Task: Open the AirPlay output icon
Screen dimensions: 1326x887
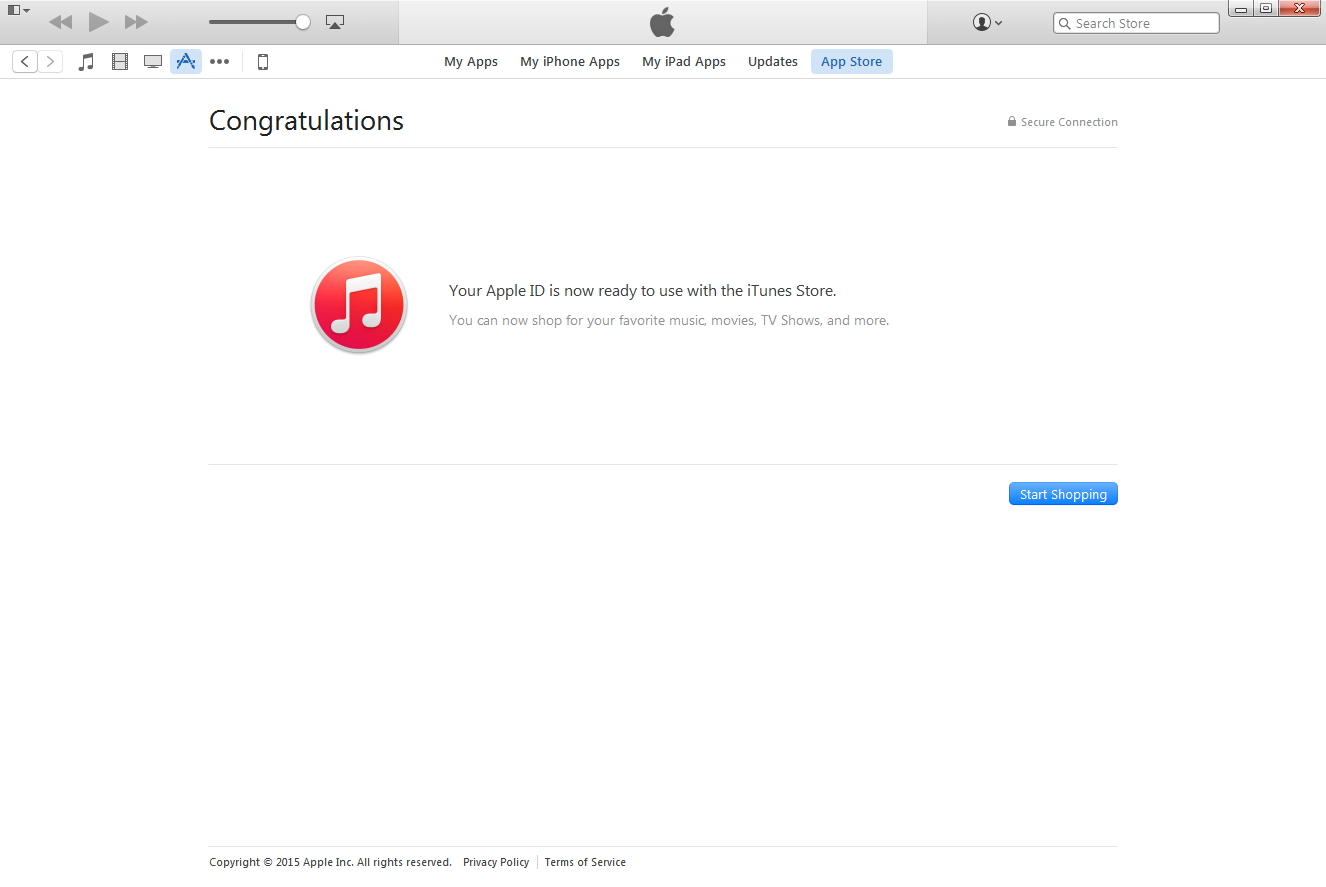Action: (335, 22)
